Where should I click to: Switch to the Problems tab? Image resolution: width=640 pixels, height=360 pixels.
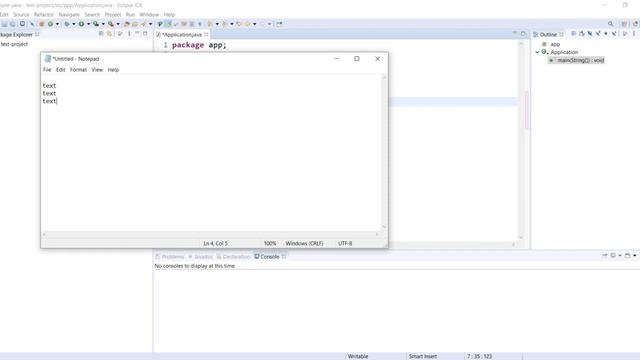point(170,257)
